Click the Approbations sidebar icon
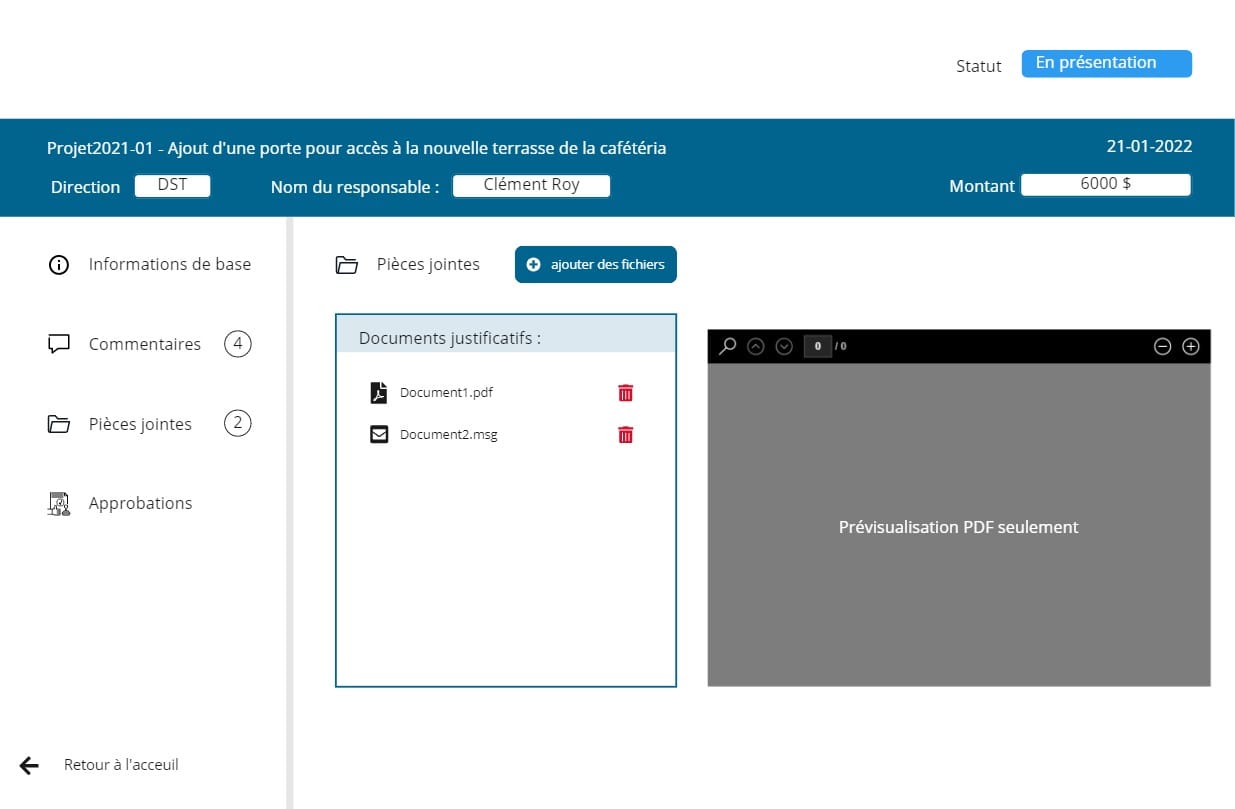 pos(59,504)
